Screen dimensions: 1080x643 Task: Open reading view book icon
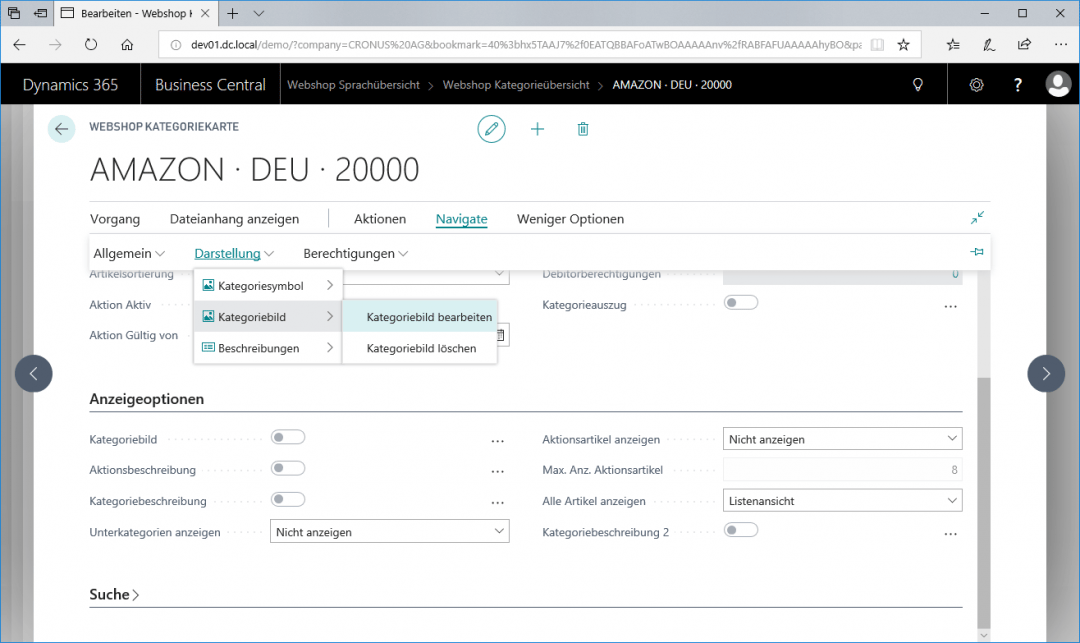(x=877, y=45)
